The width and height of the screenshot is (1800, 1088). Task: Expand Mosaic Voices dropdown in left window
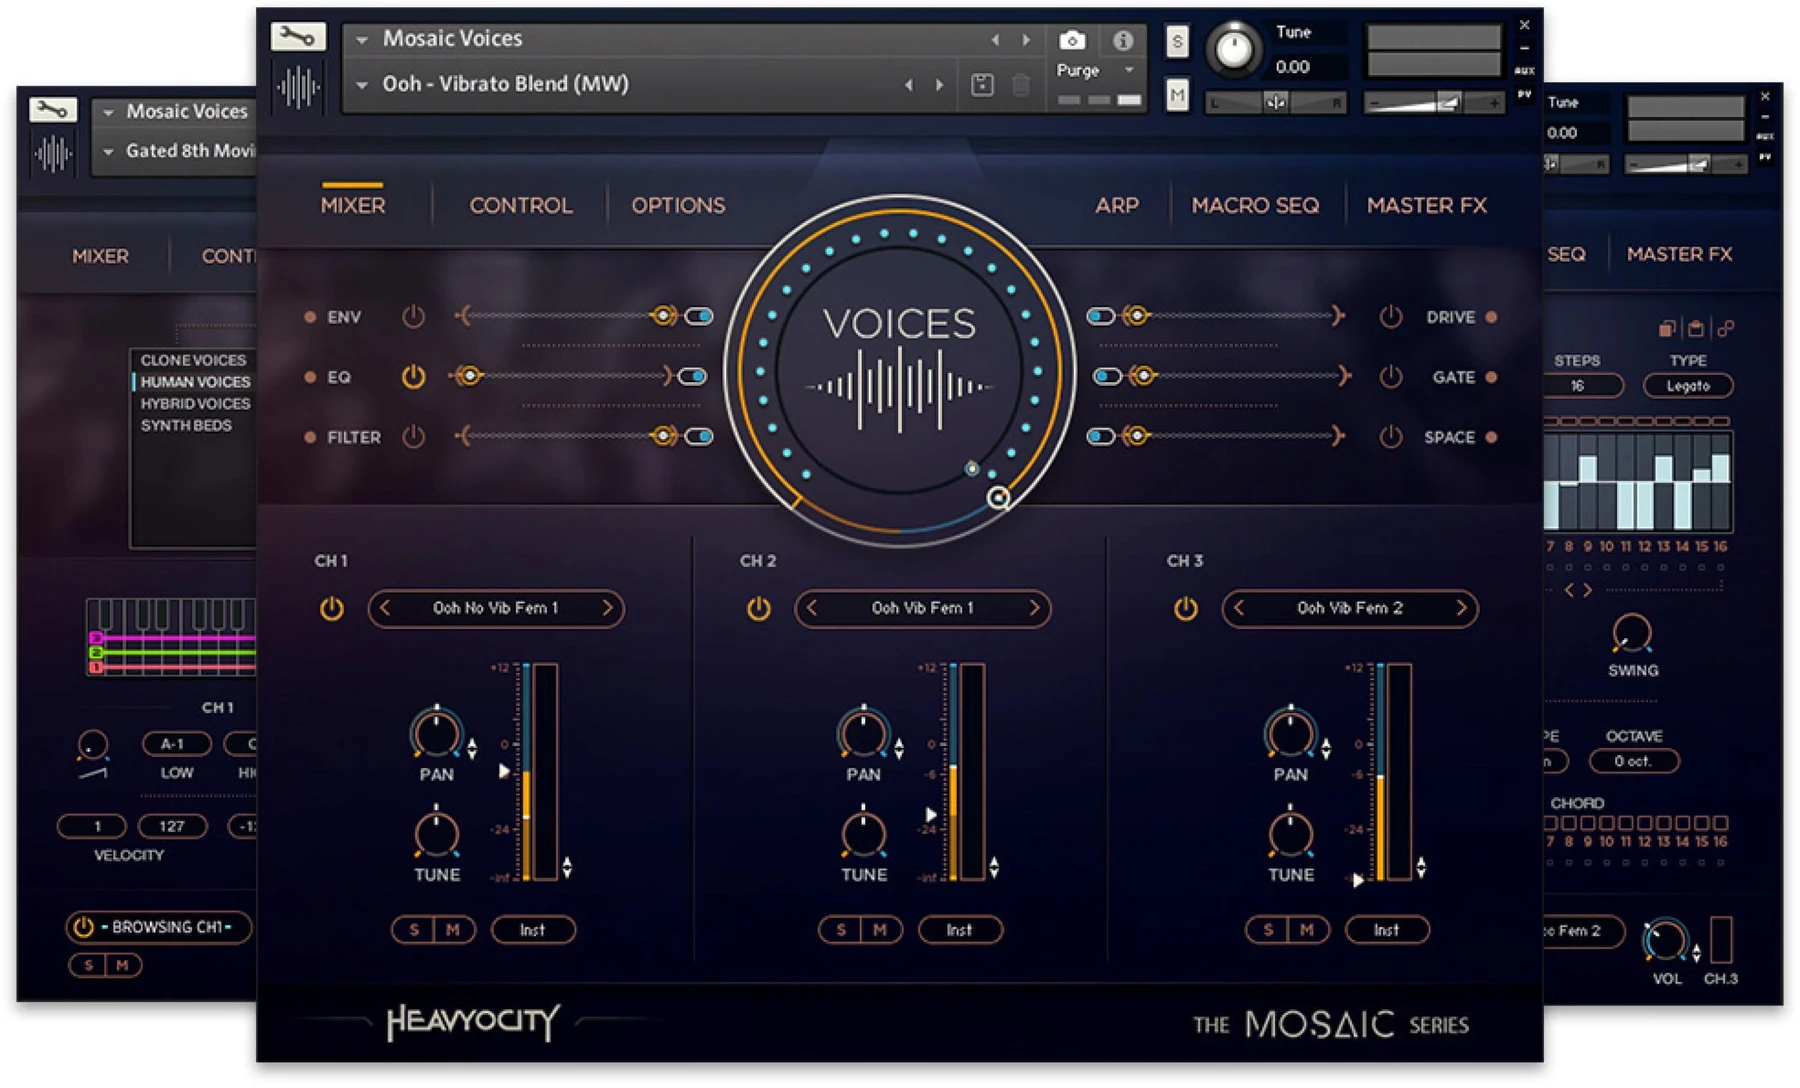pos(108,112)
